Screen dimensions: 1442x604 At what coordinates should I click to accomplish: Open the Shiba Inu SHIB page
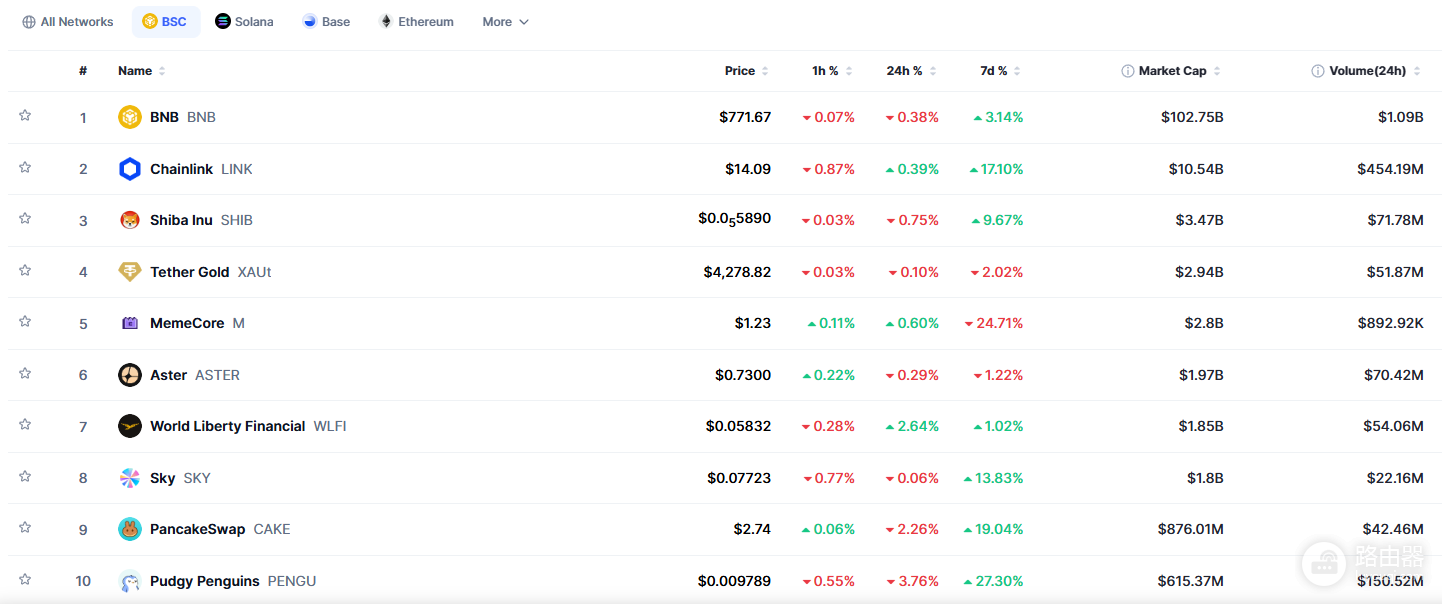coord(185,220)
